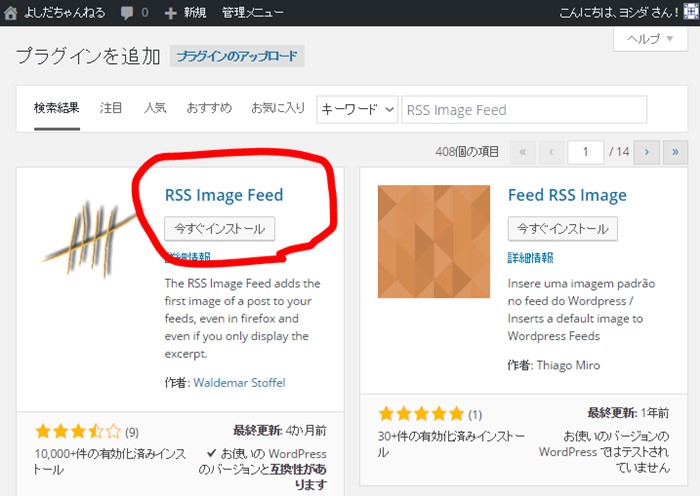This screenshot has width=700, height=496.
Task: Click RSS Image Feed plugin thumbnail
Action: 89,241
